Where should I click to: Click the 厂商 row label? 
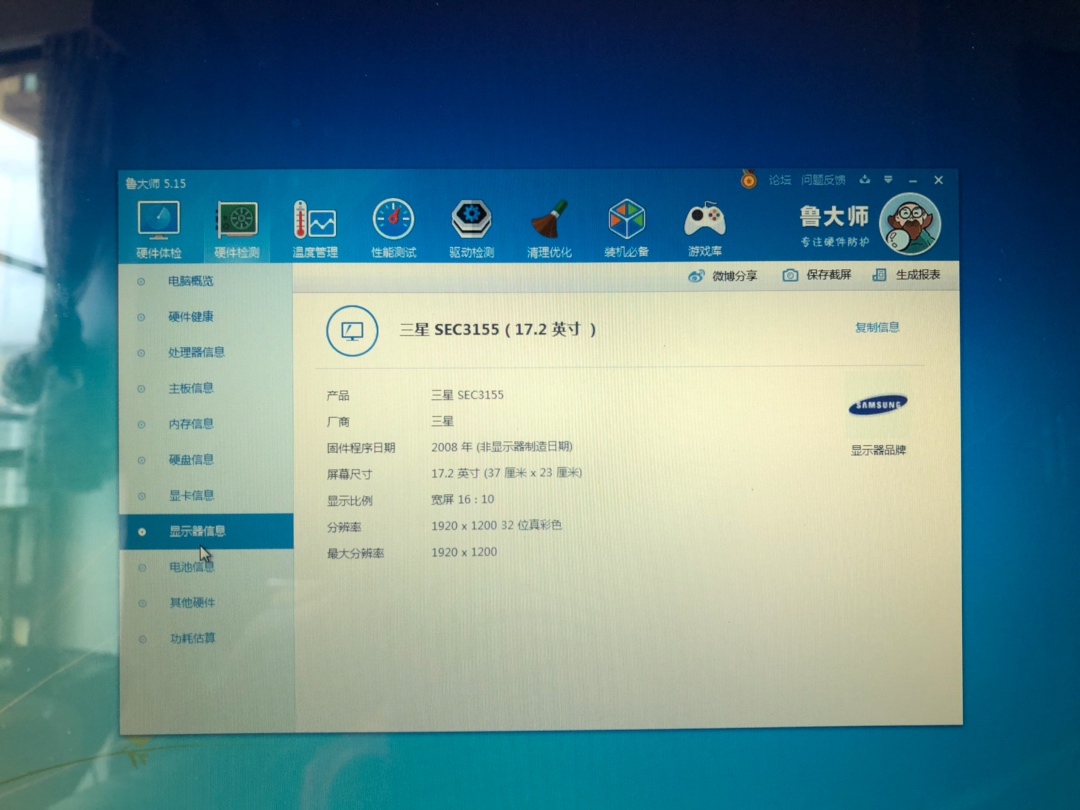point(338,422)
